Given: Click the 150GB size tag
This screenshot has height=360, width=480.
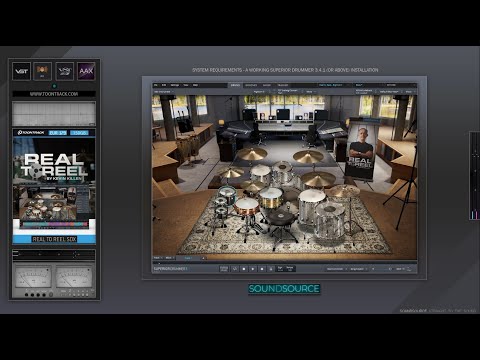Looking at the screenshot, I should click(80, 133).
